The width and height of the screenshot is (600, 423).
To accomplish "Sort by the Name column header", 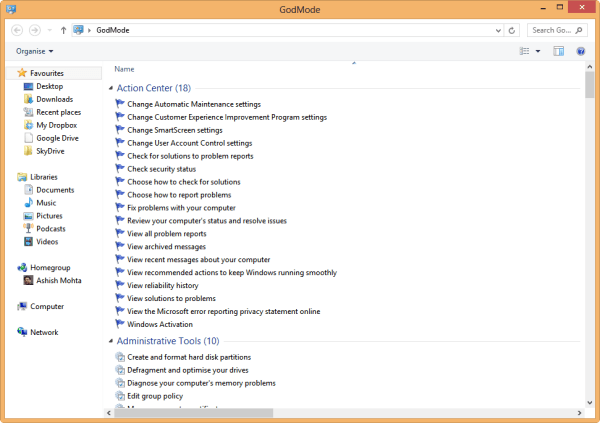I will 124,69.
